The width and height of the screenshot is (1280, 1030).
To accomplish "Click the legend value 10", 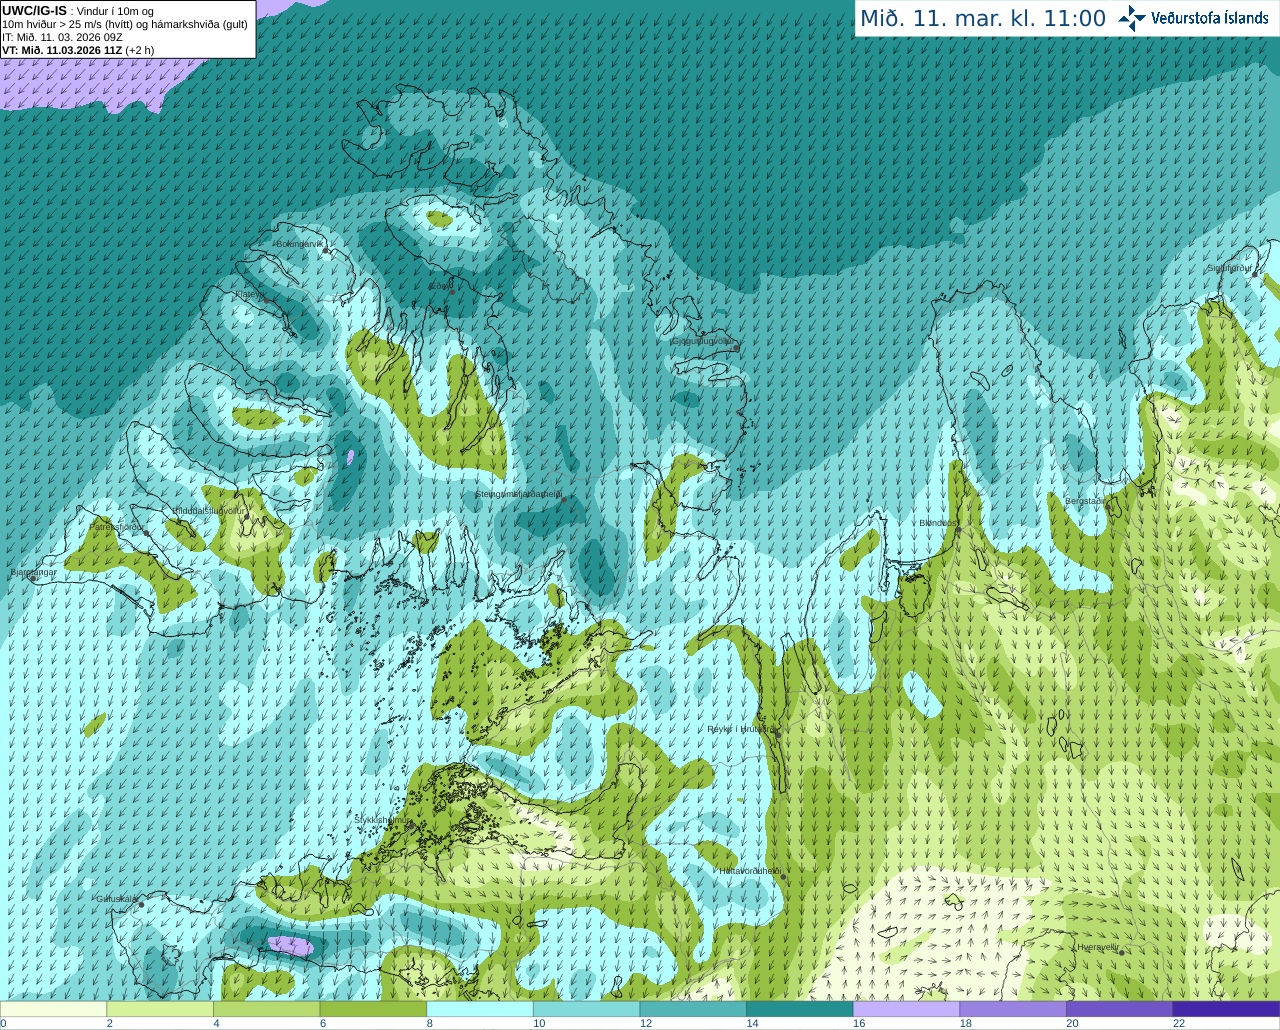I will [x=539, y=1023].
